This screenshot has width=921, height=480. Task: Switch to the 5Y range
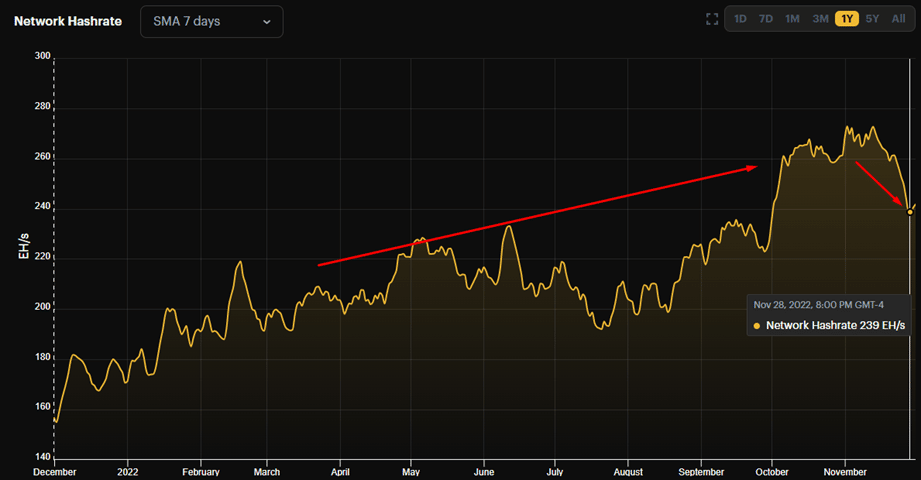pyautogui.click(x=873, y=19)
